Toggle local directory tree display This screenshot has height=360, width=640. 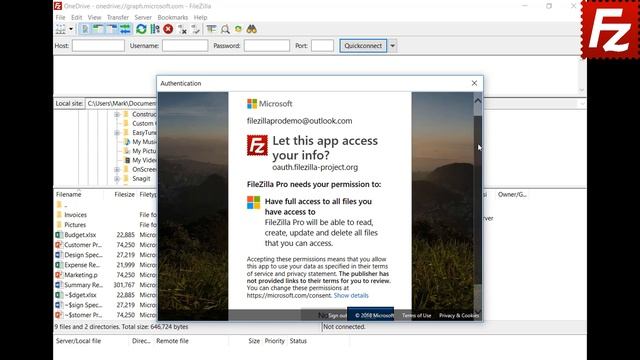point(98,29)
